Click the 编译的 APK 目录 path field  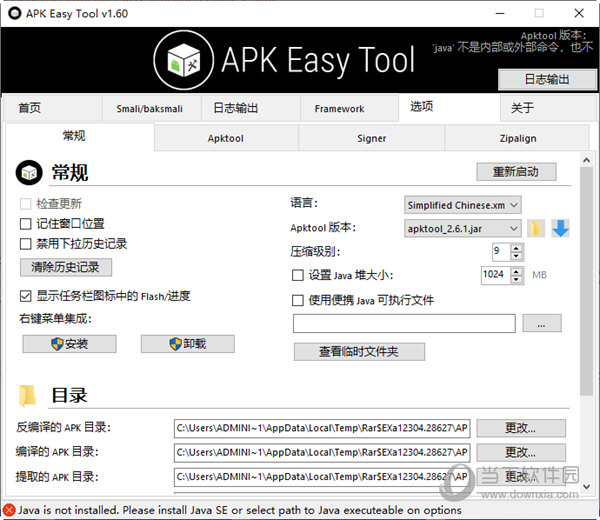(322, 453)
